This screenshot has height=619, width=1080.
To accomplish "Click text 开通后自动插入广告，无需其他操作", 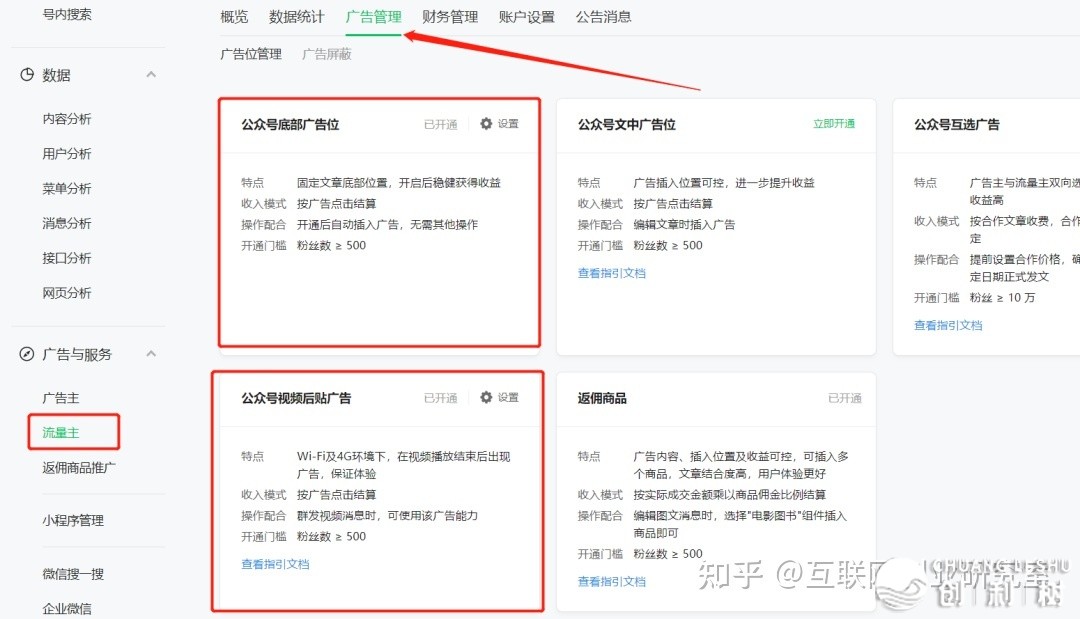I will (387, 224).
